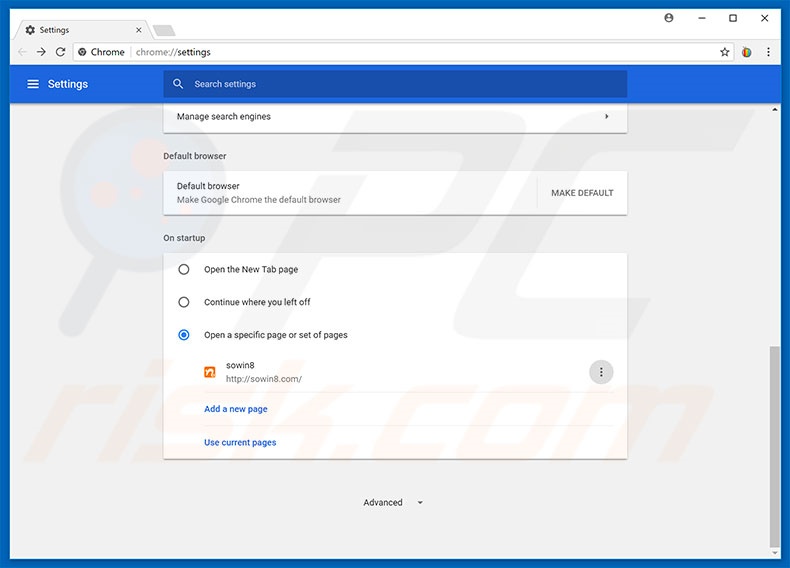The width and height of the screenshot is (790, 568).
Task: Click the sowin8 orange favicon
Action: click(x=210, y=372)
